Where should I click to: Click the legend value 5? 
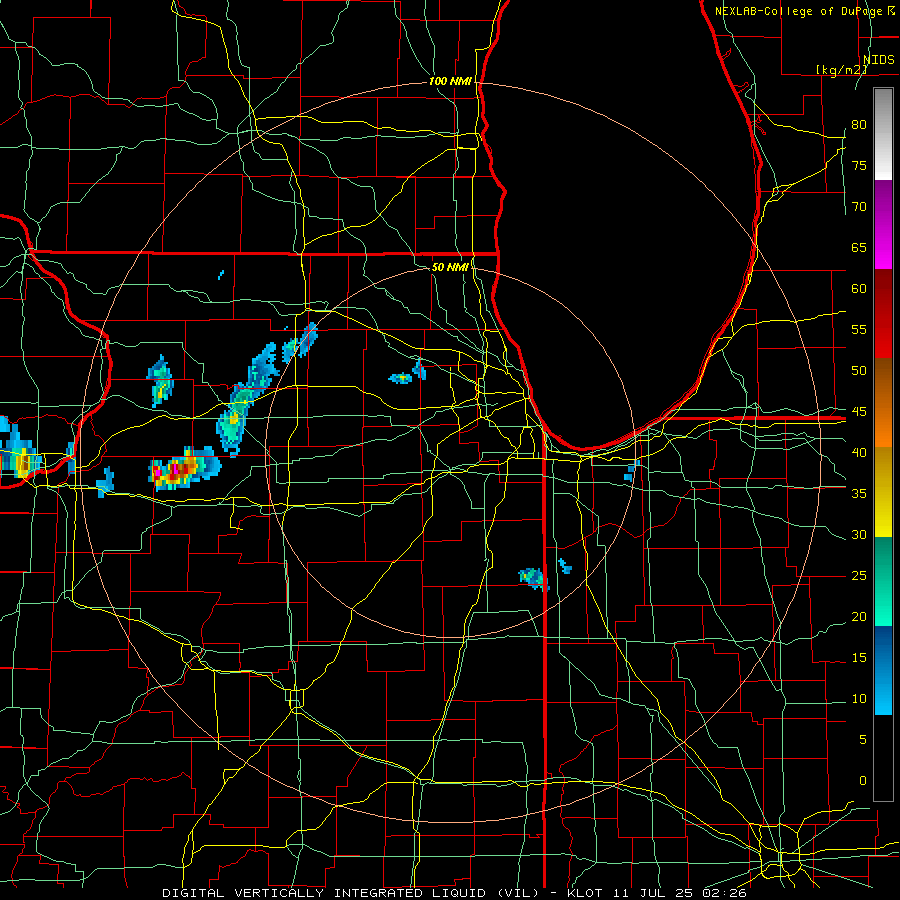[x=862, y=739]
